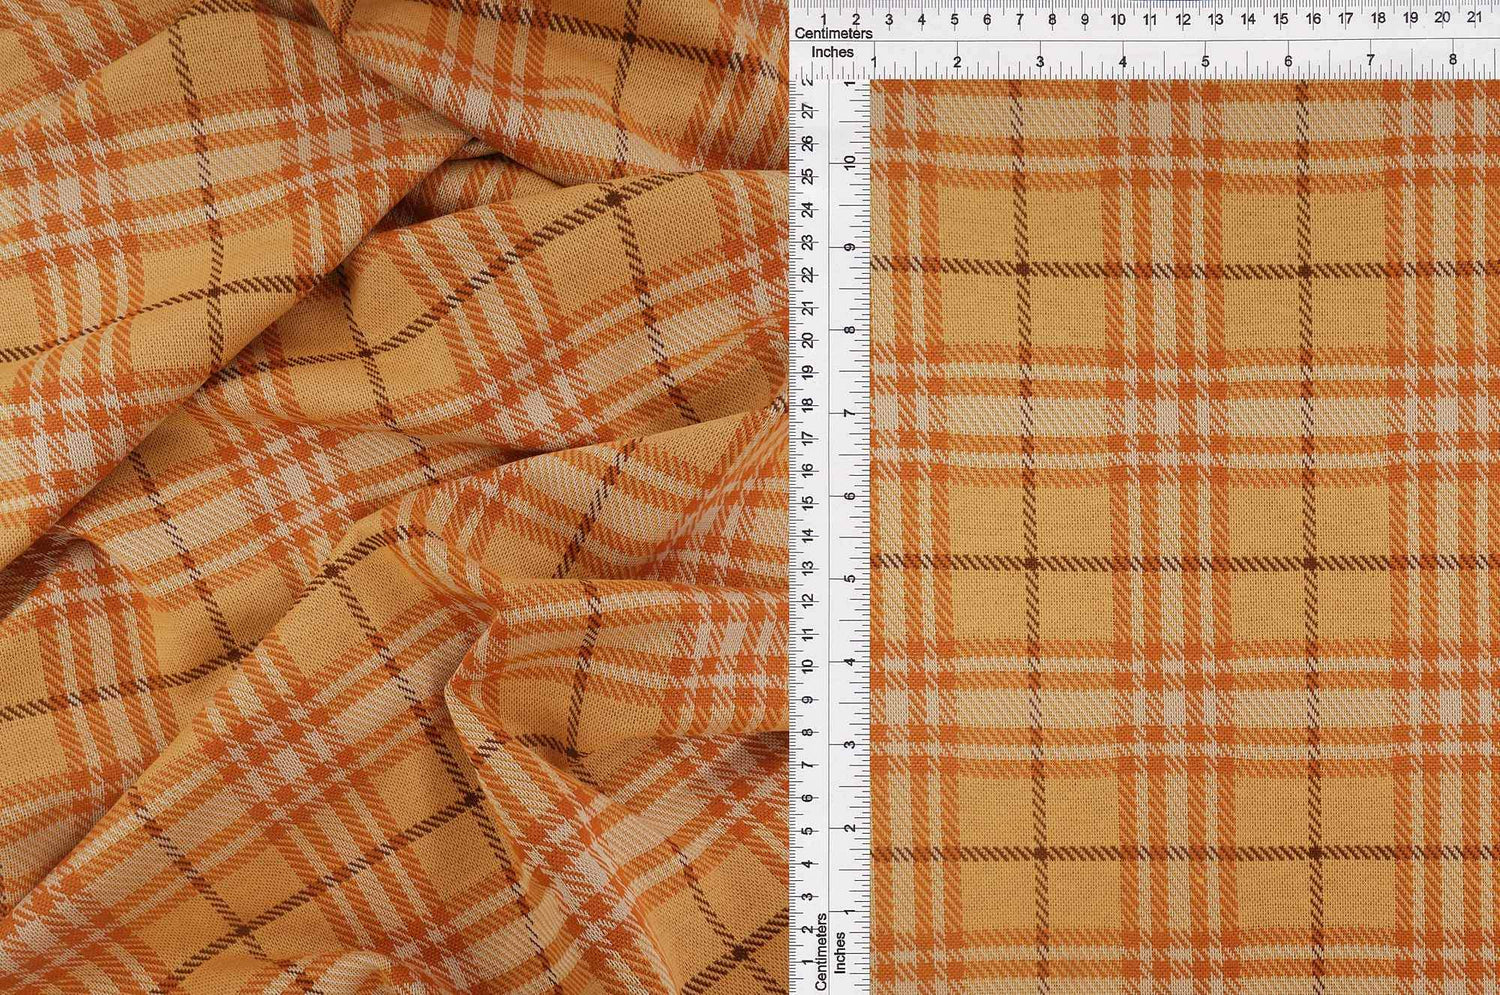Click the 5 inch mark on top ruler
Screen dimensions: 1500x995
click(x=1205, y=62)
